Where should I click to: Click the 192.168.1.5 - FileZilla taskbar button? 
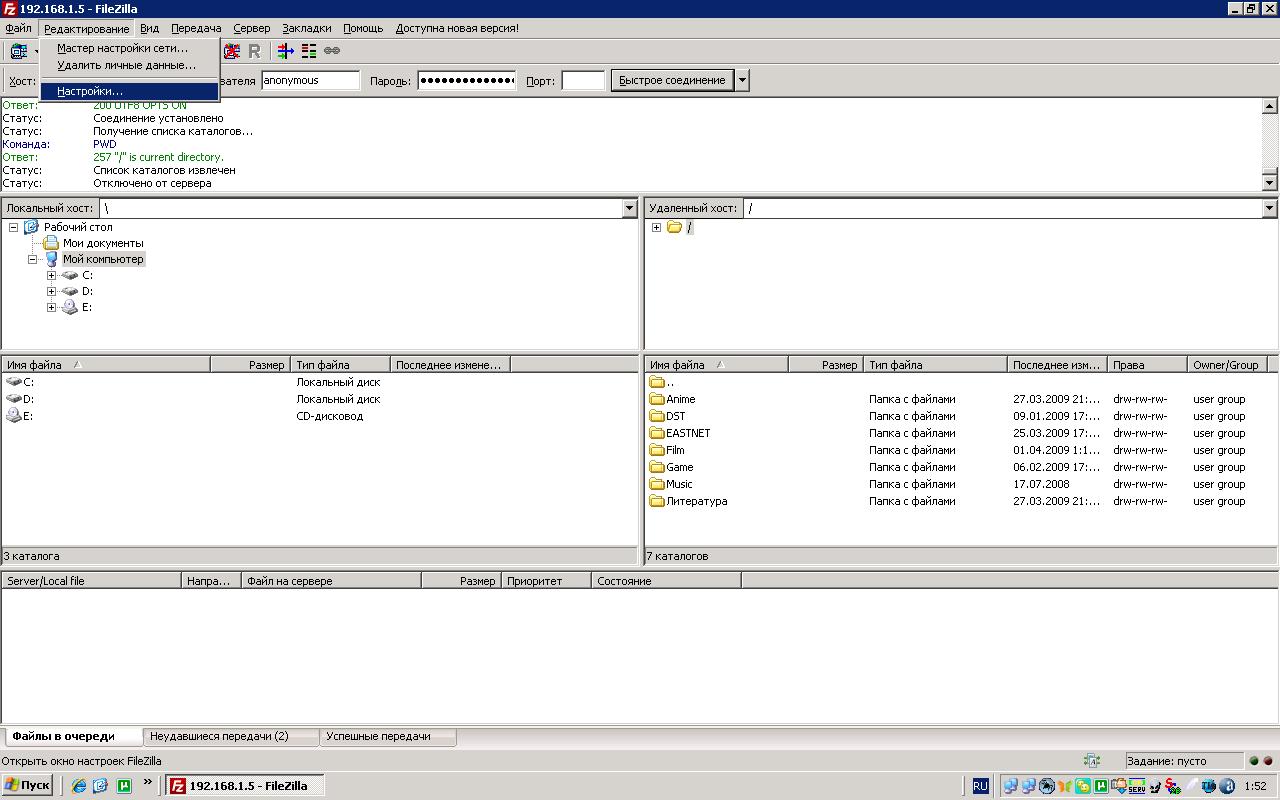243,786
